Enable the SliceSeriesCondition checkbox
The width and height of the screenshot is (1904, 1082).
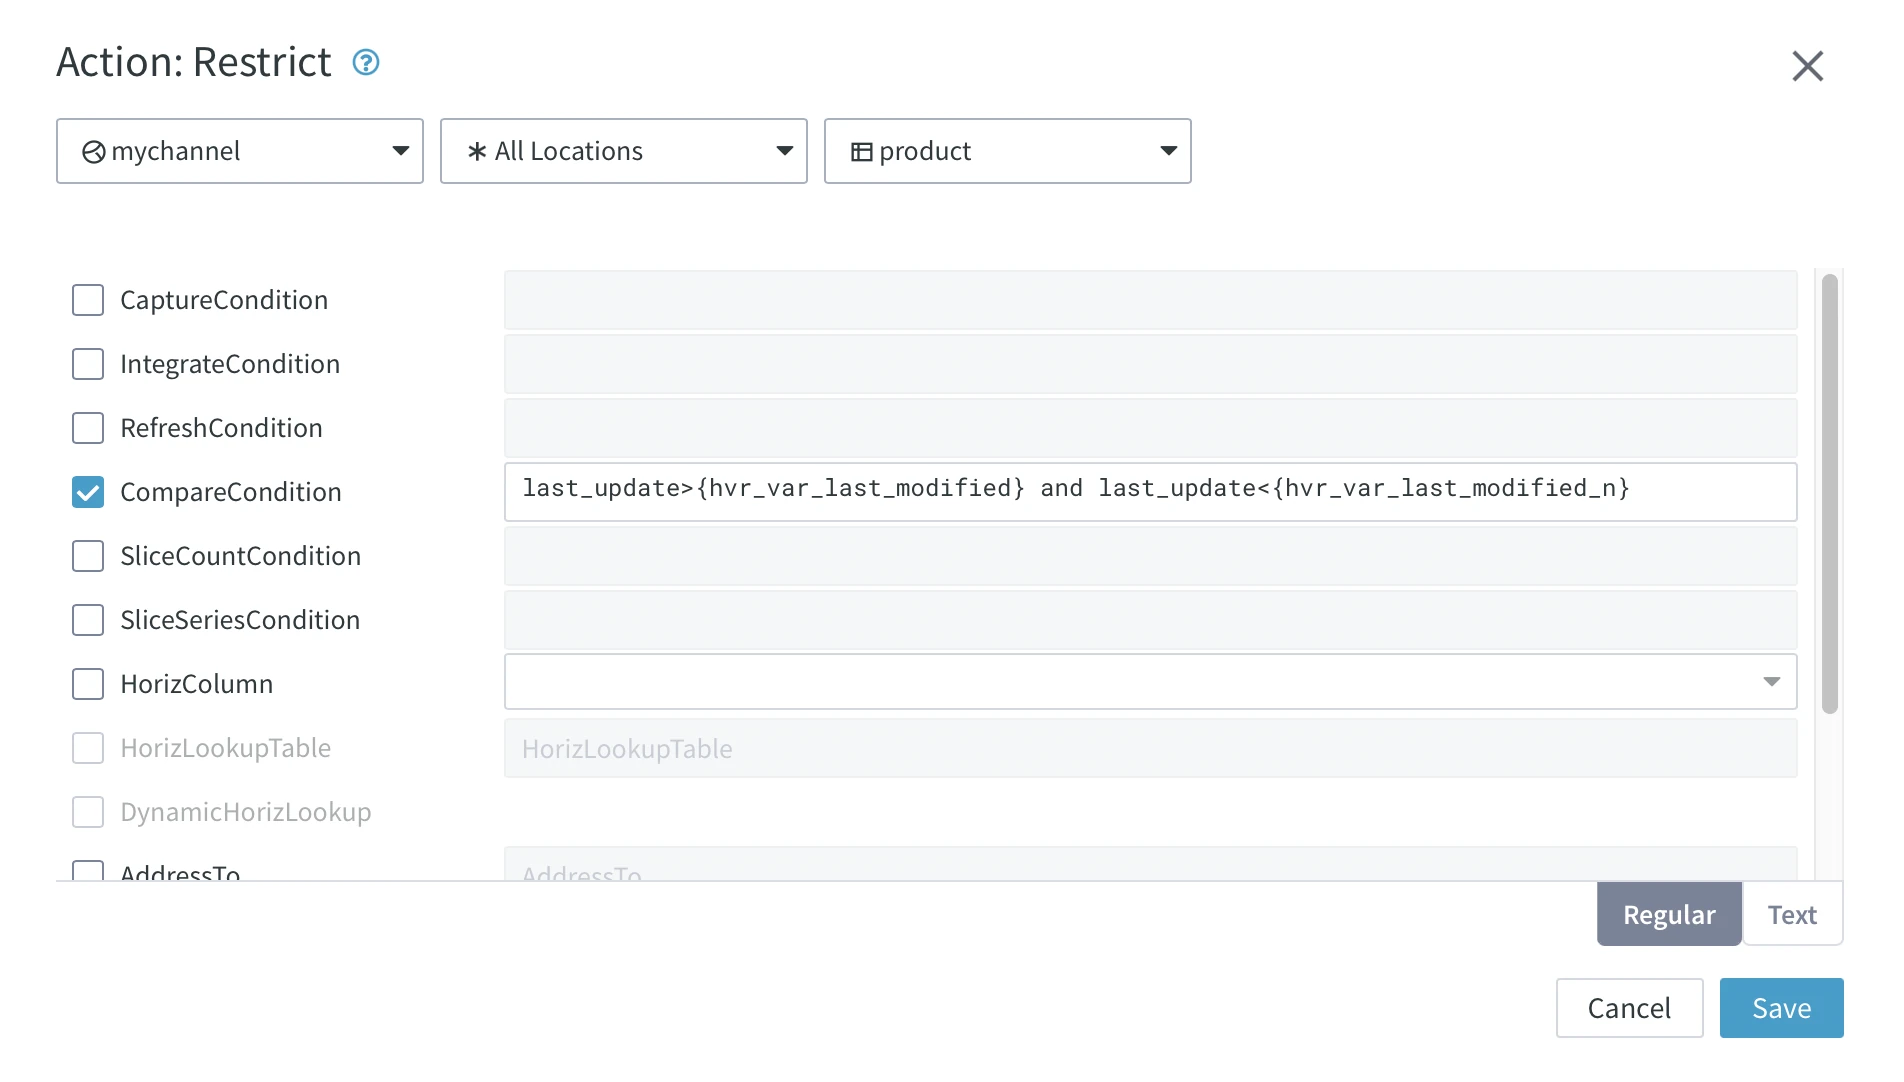coord(88,620)
